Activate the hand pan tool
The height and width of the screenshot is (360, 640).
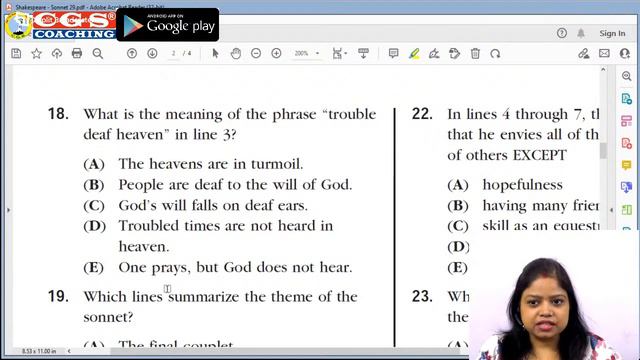(x=236, y=53)
